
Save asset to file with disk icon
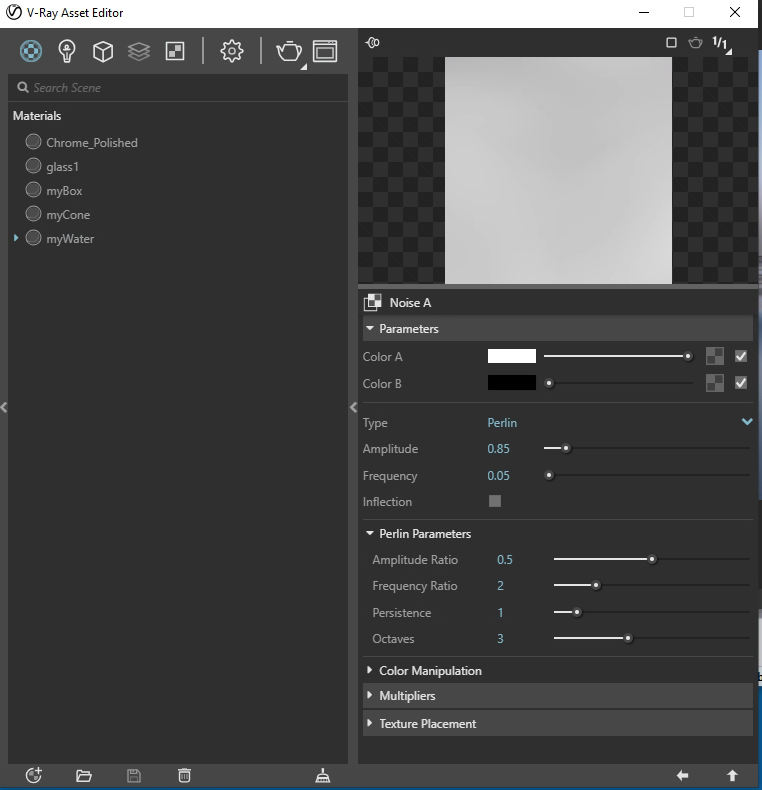[x=134, y=775]
